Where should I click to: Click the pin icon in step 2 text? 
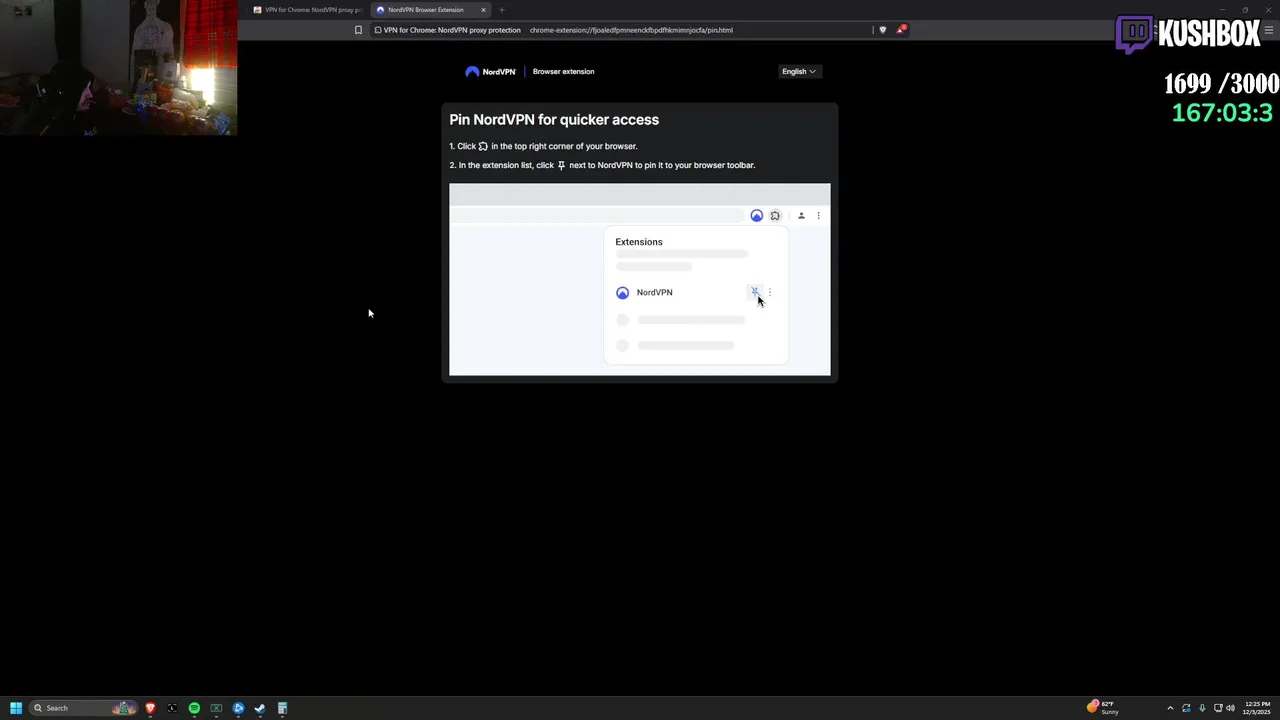[x=561, y=165]
